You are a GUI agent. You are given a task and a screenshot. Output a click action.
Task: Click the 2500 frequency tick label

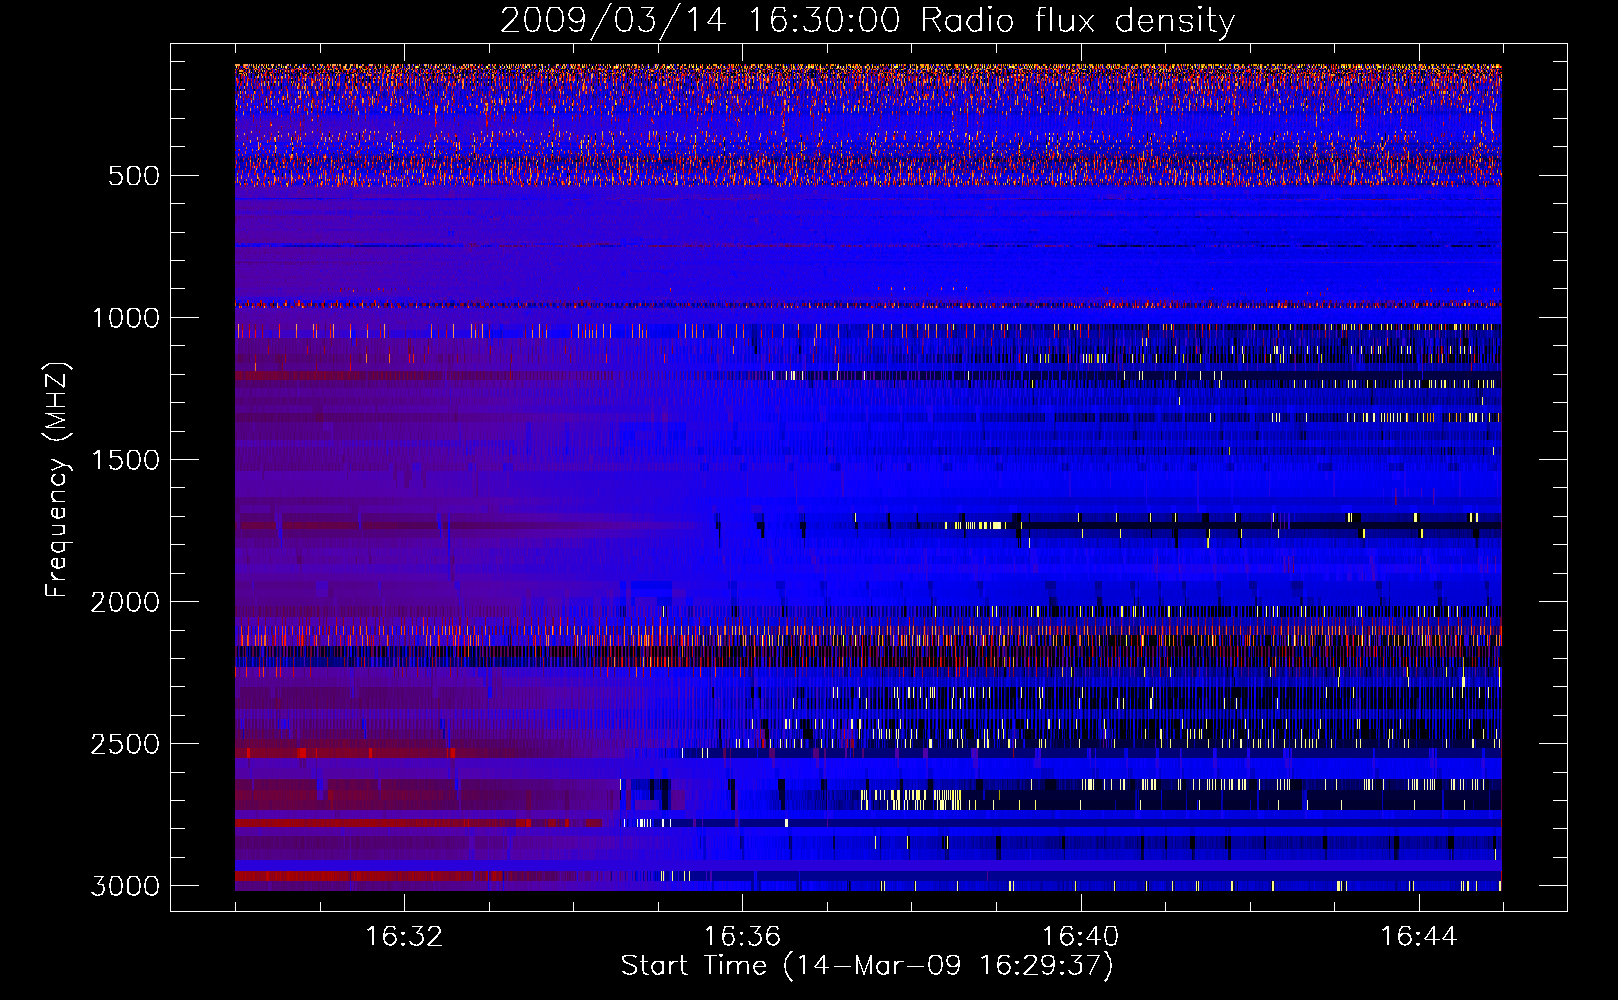click(125, 744)
